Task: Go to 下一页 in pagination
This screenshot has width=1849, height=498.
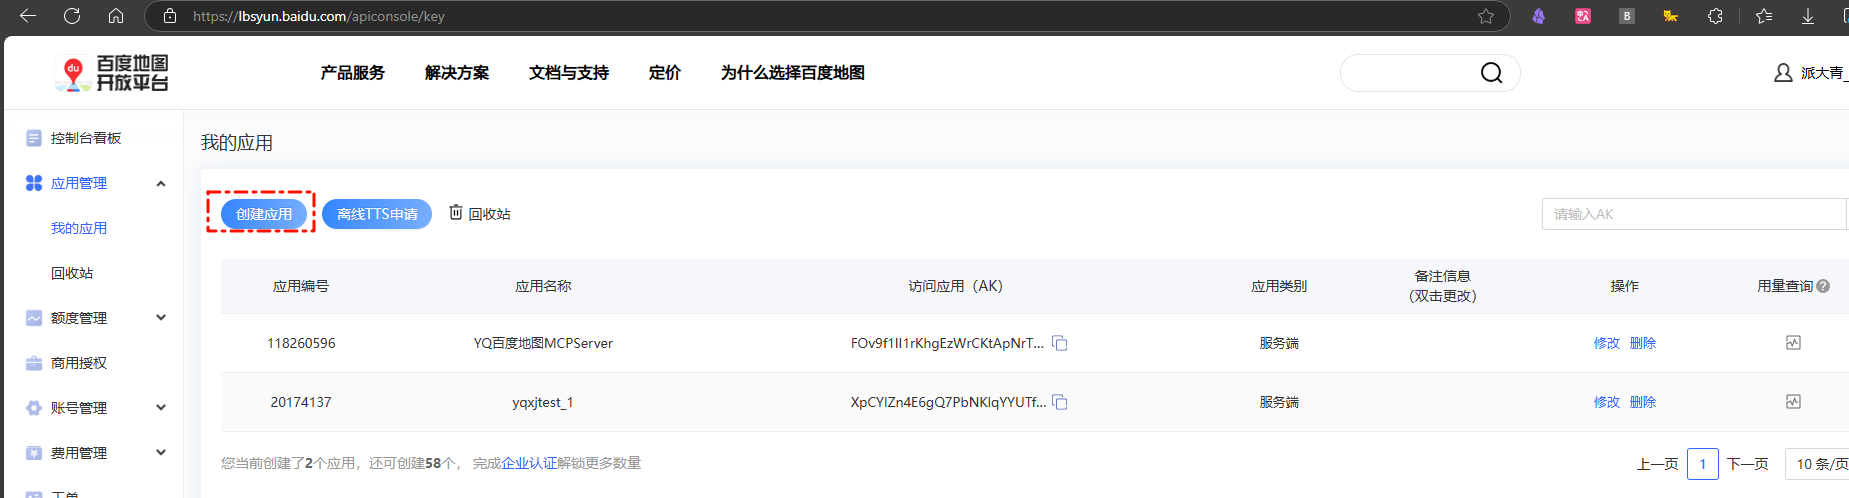Action: pos(1748,464)
